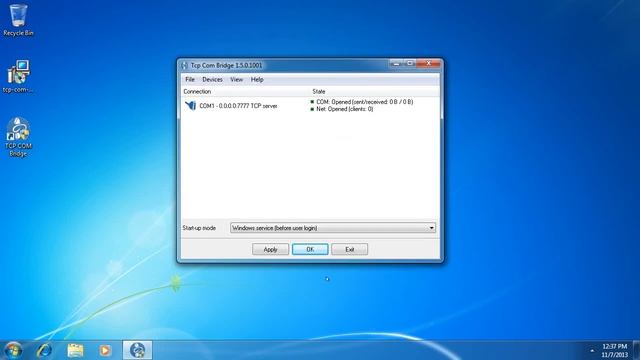Confirm with the OK button
This screenshot has height=360, width=640.
click(x=310, y=249)
